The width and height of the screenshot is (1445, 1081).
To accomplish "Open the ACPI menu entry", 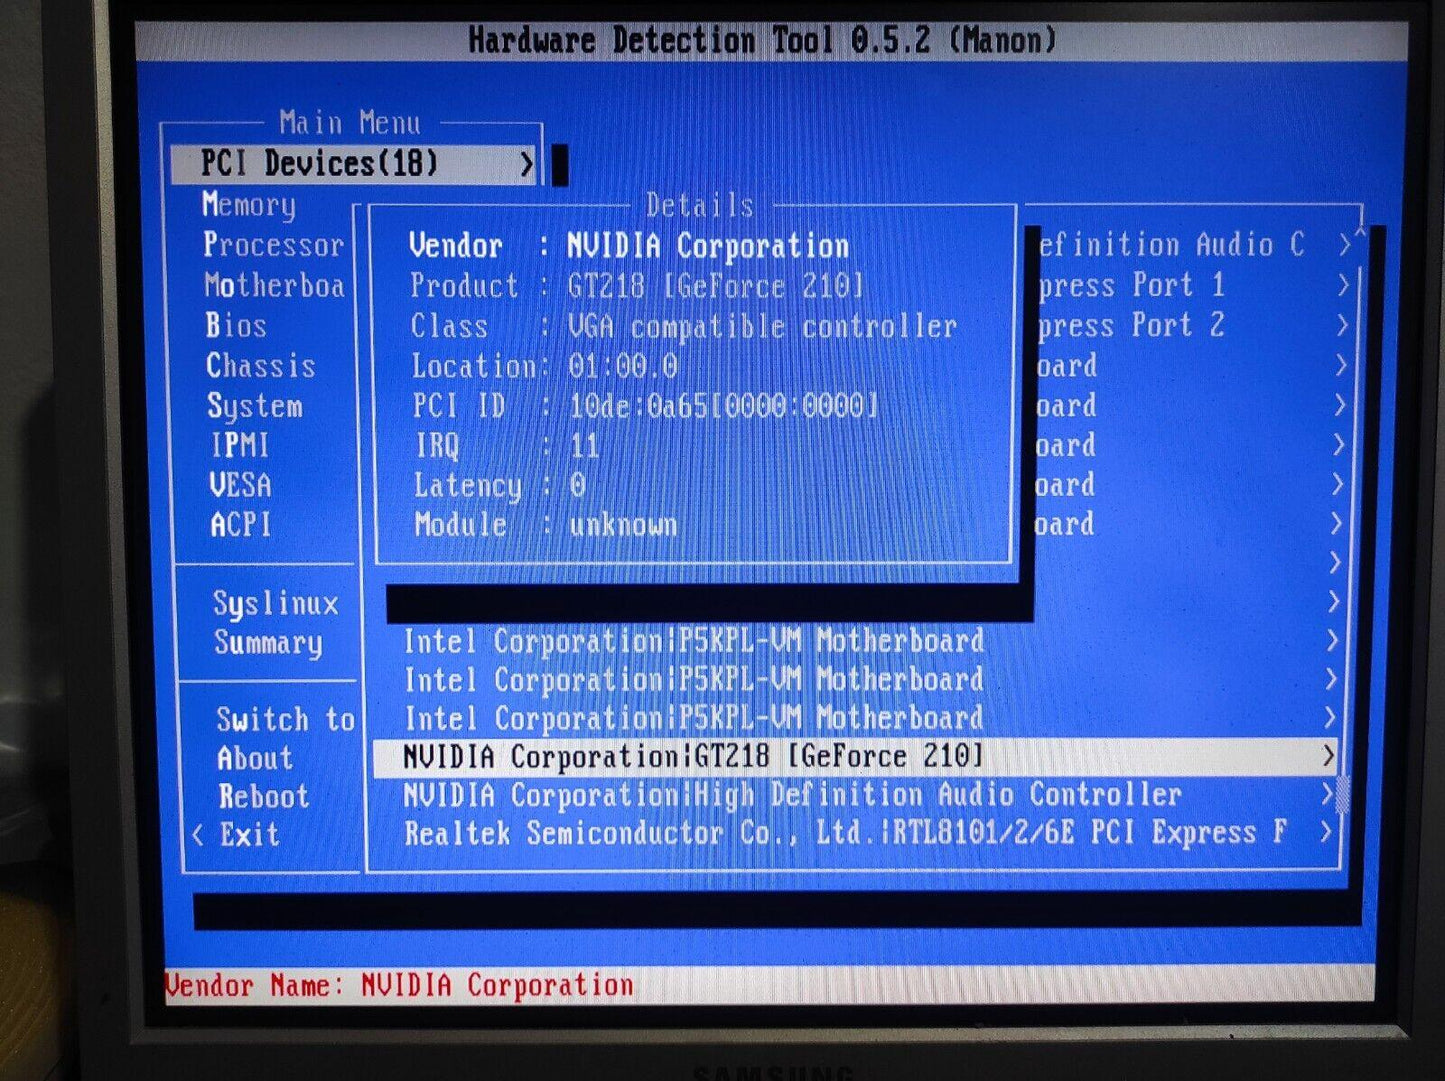I will [240, 525].
